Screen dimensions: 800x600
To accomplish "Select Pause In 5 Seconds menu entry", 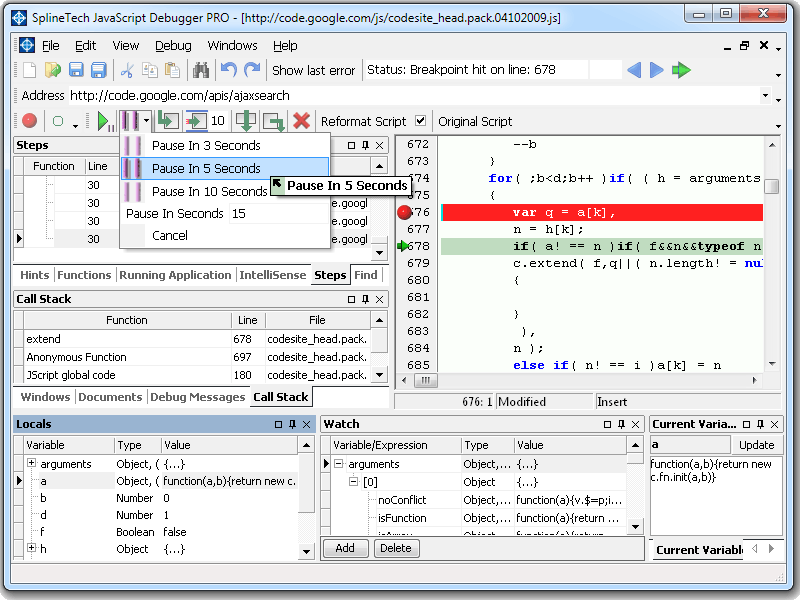I will tap(200, 168).
